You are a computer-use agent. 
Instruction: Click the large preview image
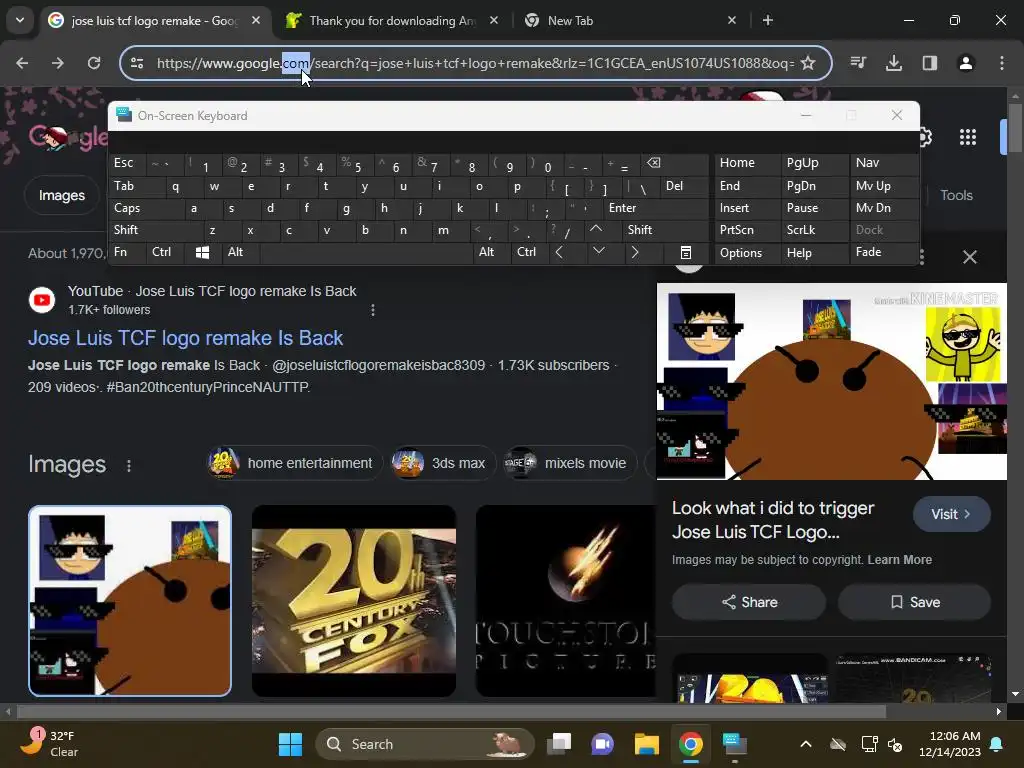tap(831, 381)
